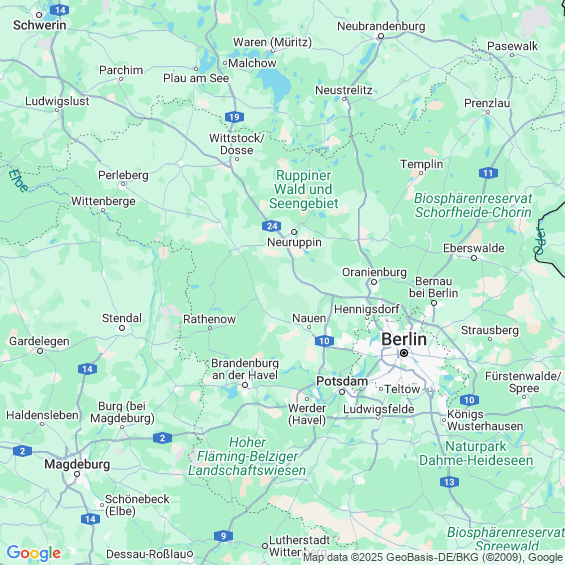Click the Eberswalde town marker
Viewport: 565px width, 565px height.
[x=474, y=258]
